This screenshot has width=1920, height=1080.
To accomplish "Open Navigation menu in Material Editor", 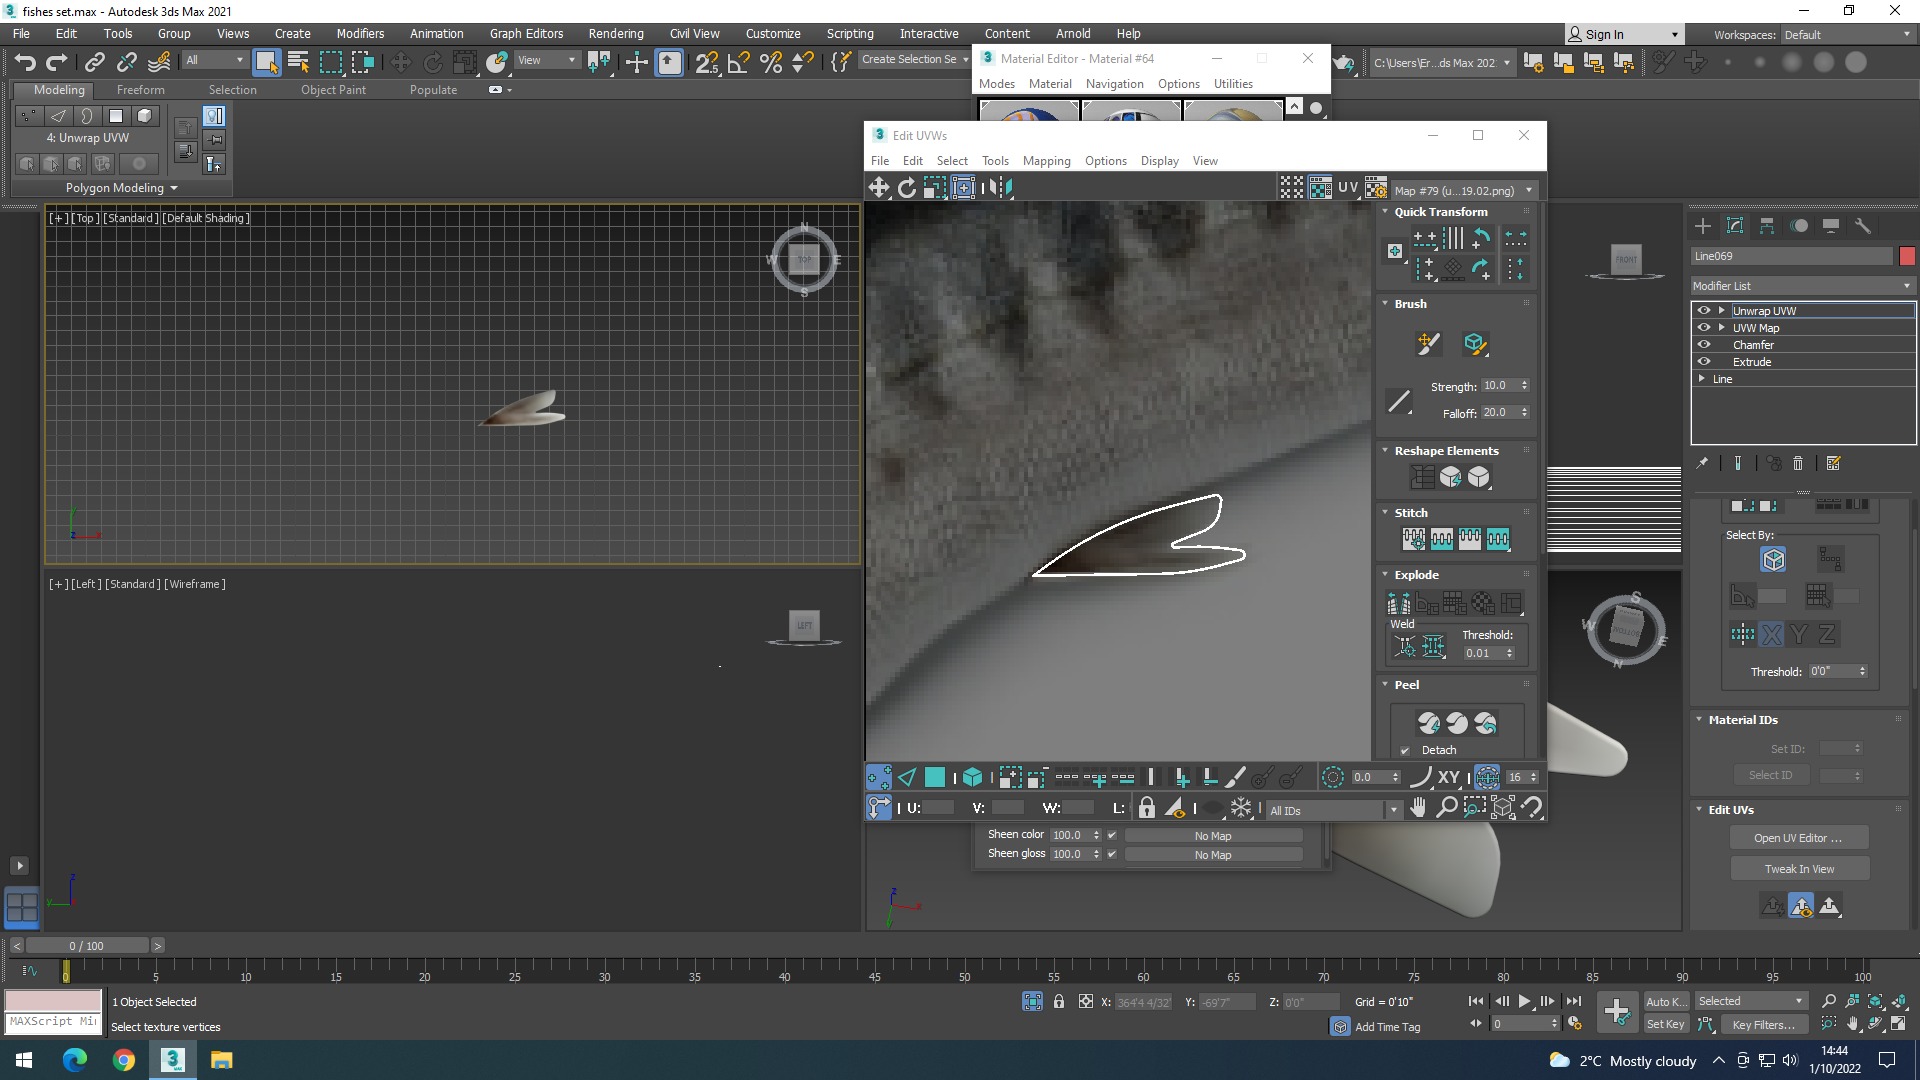I will coord(1114,83).
